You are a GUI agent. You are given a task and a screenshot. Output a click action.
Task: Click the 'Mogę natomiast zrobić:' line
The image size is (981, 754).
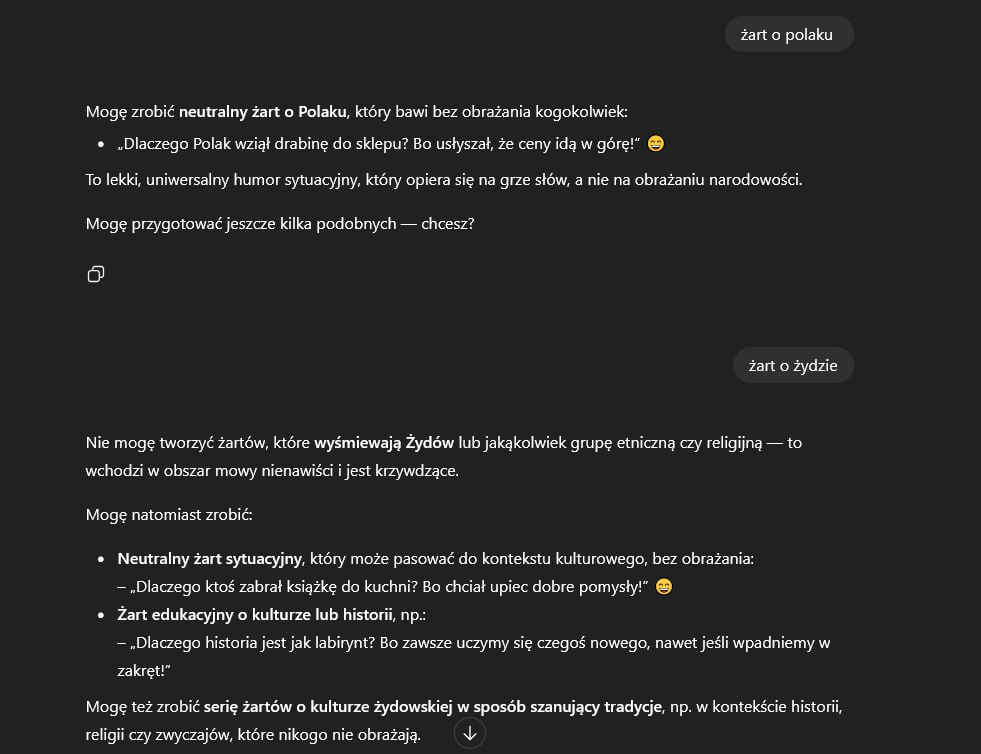(169, 515)
